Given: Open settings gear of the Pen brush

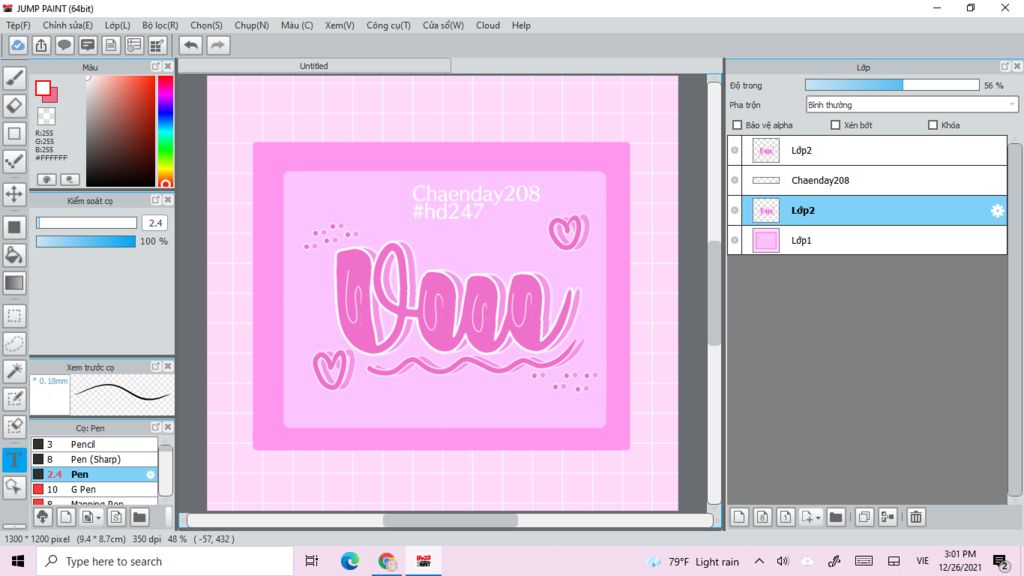Looking at the screenshot, I should click(x=150, y=475).
